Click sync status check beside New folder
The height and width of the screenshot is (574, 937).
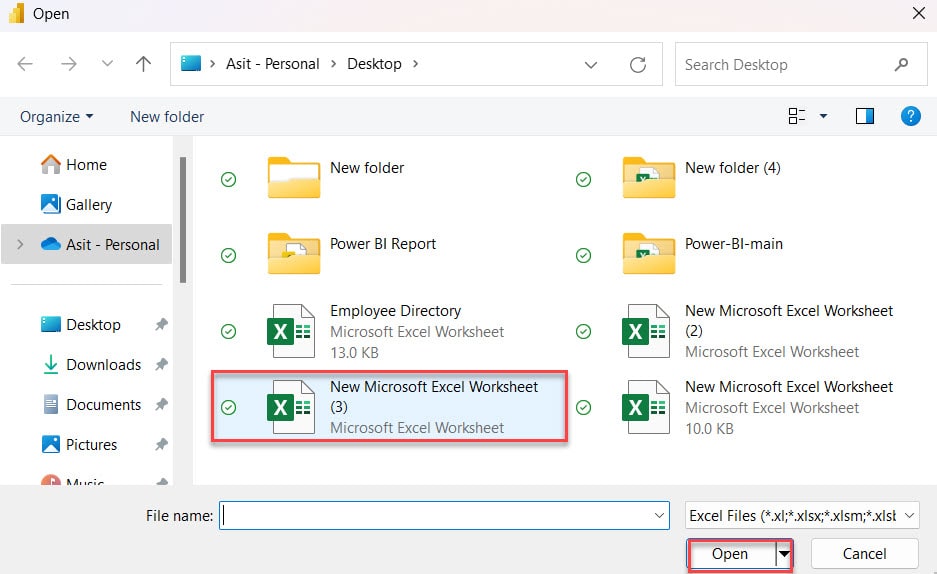tap(228, 179)
